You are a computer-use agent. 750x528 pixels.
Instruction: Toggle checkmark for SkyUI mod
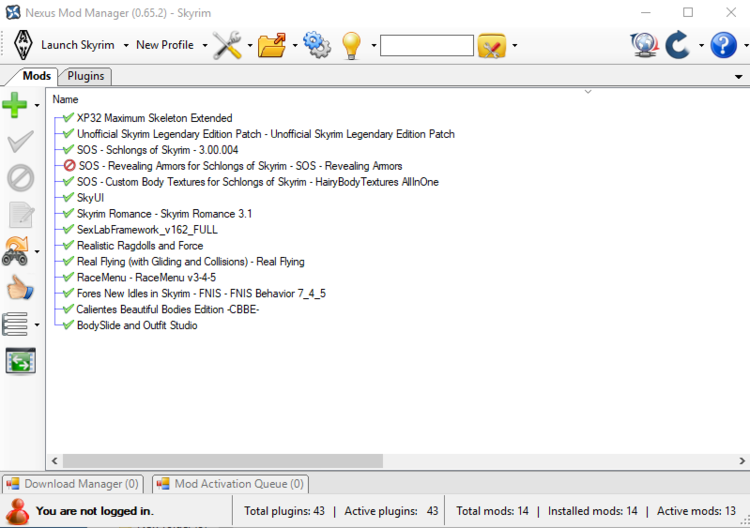pos(68,198)
